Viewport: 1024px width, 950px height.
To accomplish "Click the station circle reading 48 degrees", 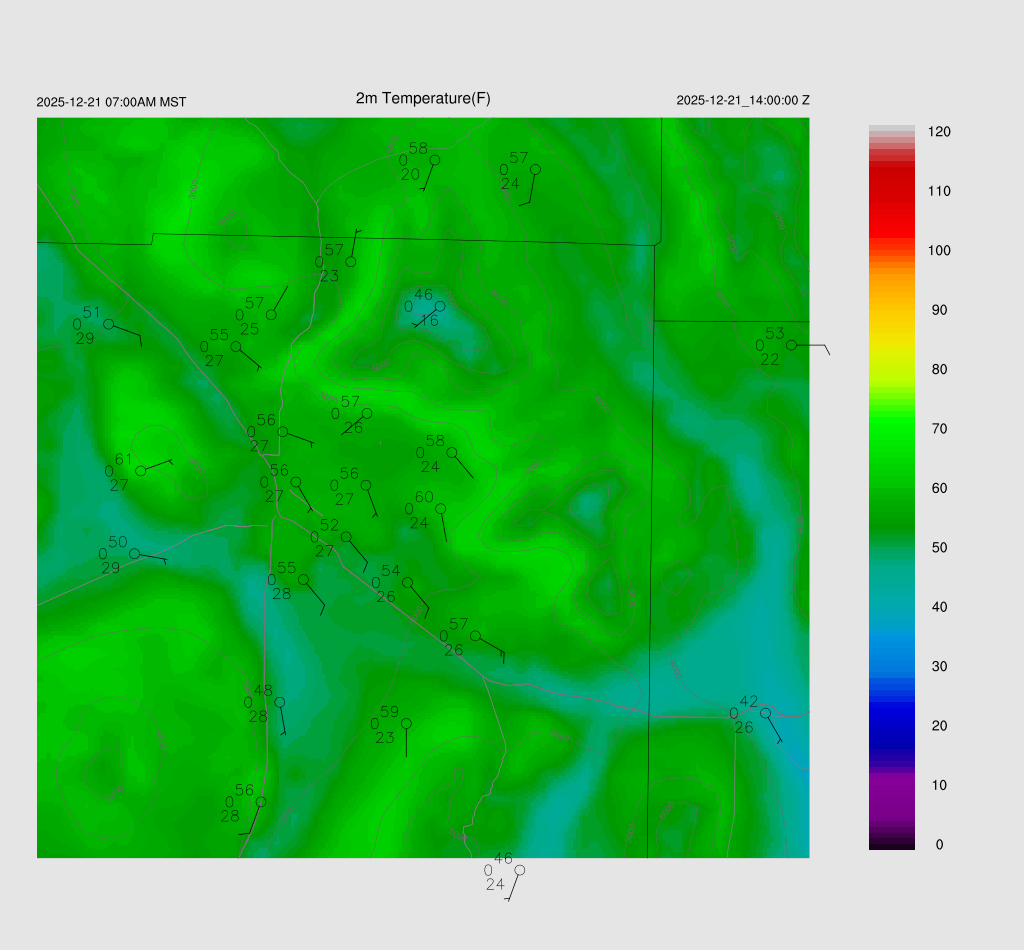I will [280, 702].
